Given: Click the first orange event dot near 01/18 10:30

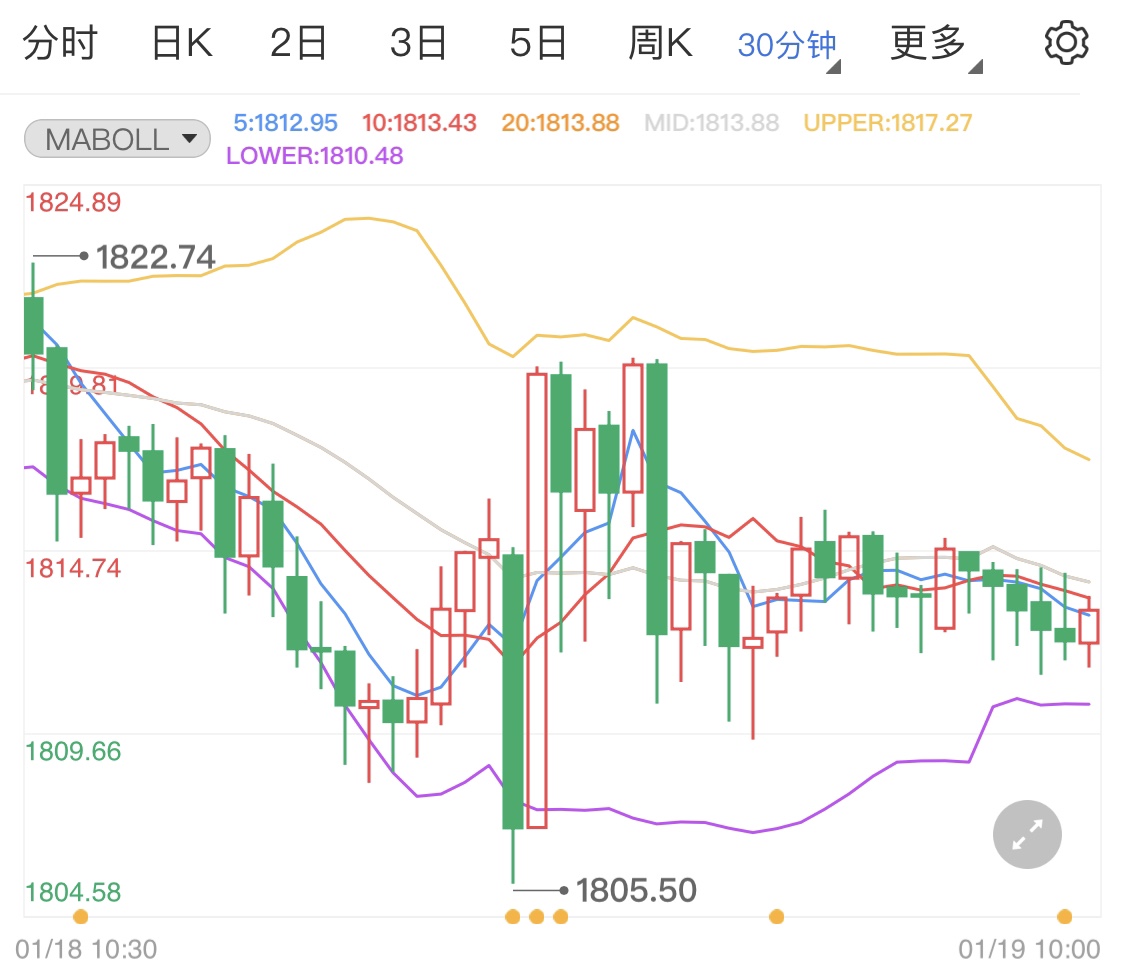Looking at the screenshot, I should tap(81, 916).
